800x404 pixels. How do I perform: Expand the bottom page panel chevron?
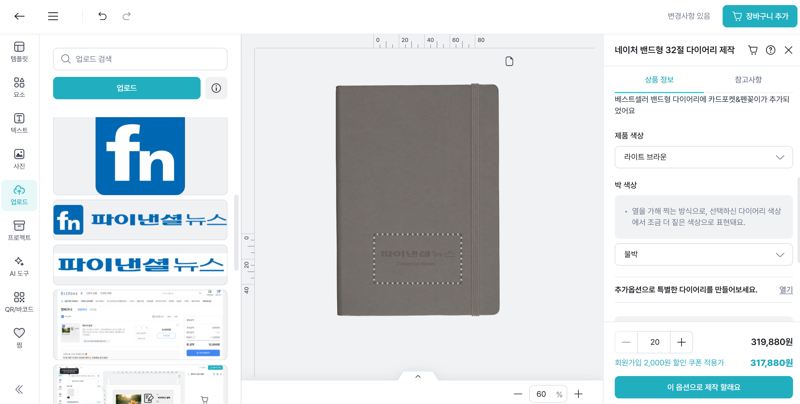[418, 377]
